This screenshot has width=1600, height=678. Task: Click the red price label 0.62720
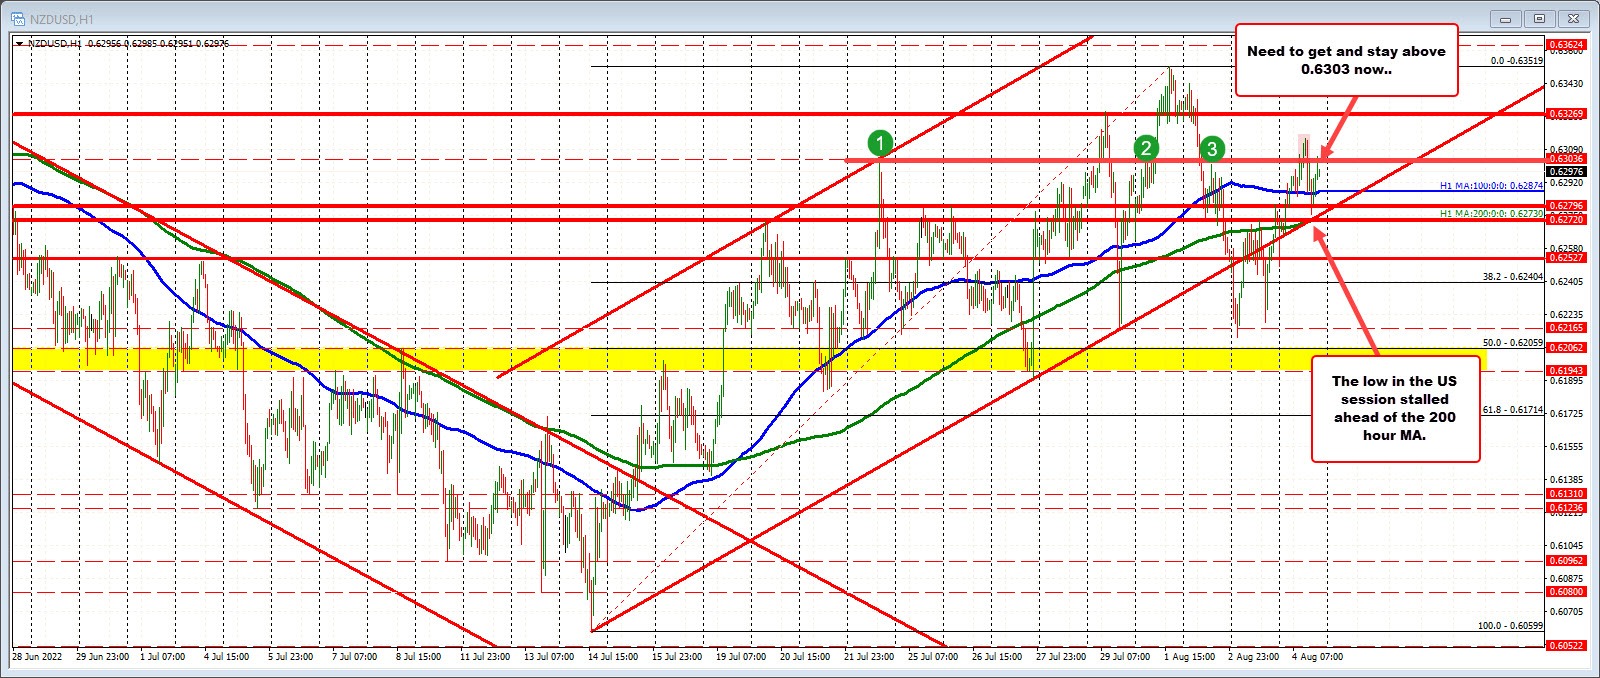coord(1566,219)
